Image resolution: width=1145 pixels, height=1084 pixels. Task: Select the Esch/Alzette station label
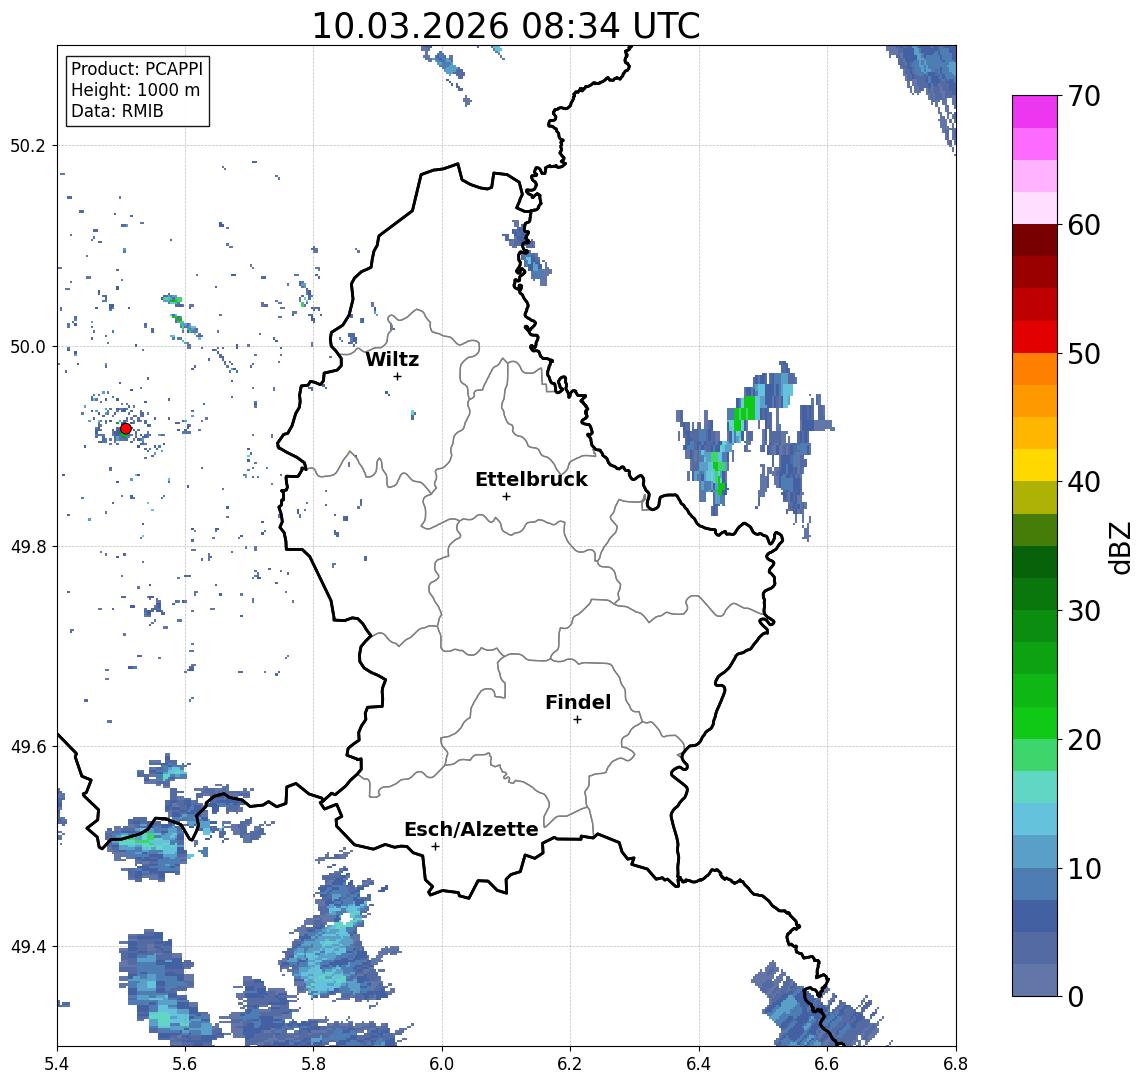click(471, 829)
